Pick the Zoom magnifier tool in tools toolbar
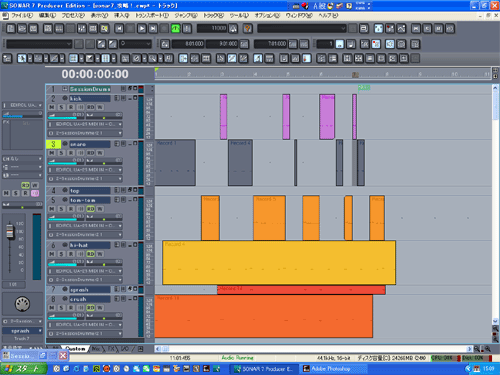The width and height of the screenshot is (500, 375). pyautogui.click(x=152, y=59)
